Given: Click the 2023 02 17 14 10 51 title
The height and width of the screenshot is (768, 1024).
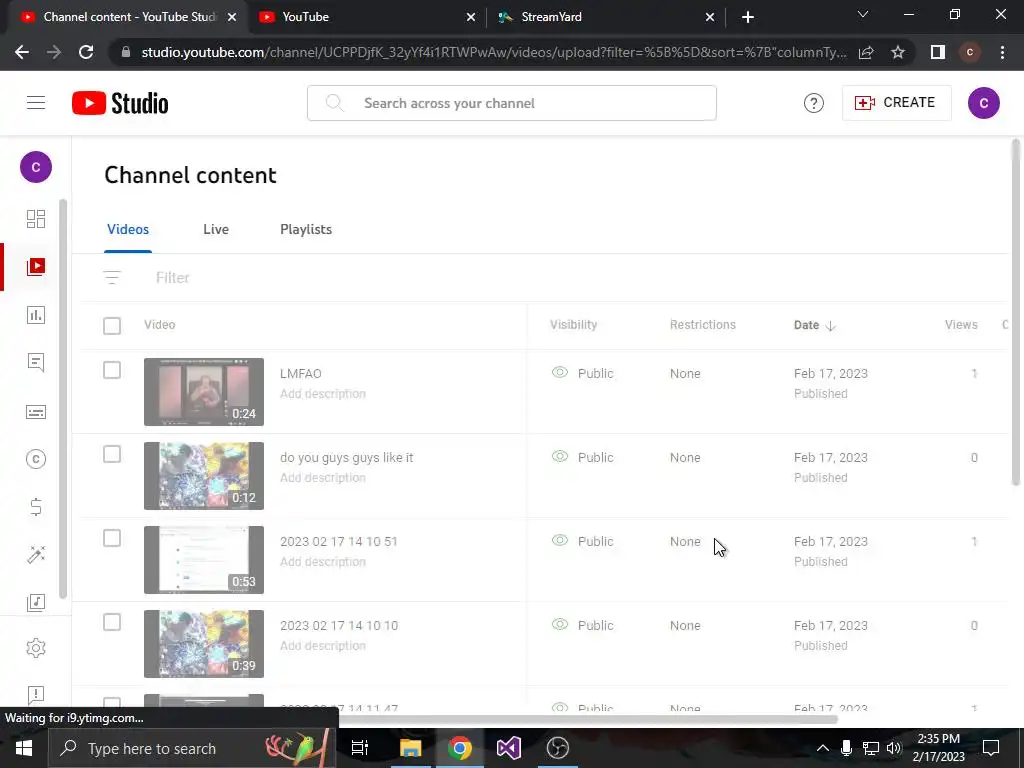Looking at the screenshot, I should (338, 541).
